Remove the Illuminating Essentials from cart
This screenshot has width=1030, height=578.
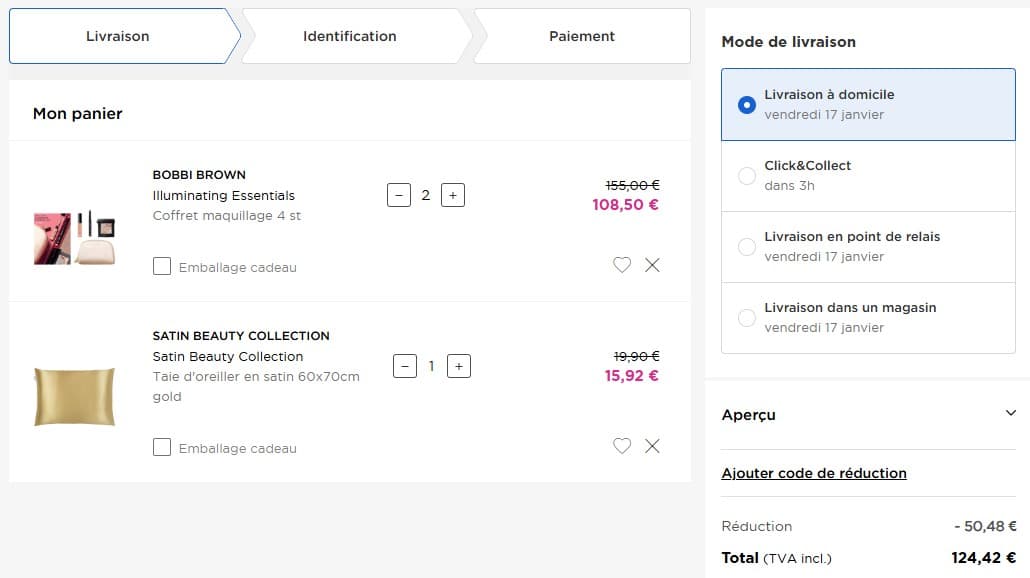click(653, 265)
